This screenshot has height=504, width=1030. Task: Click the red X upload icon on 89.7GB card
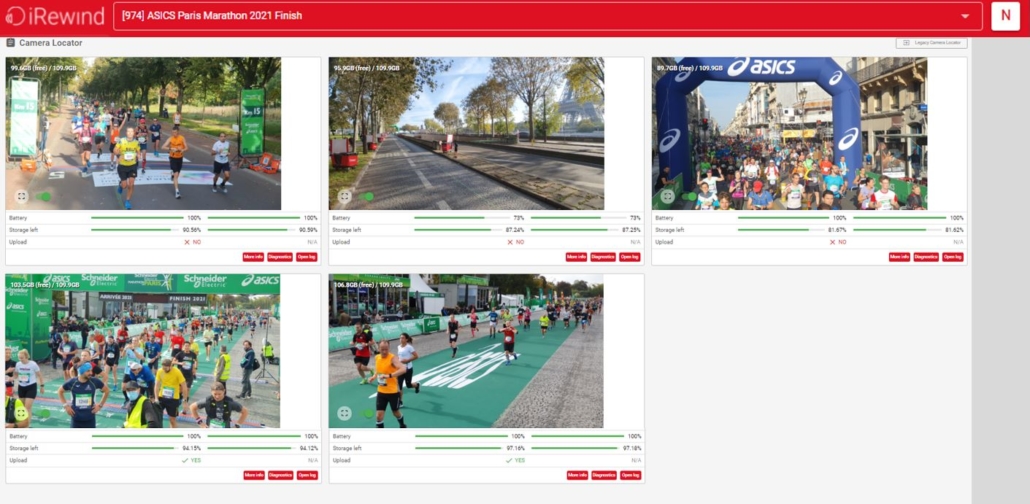(x=833, y=242)
